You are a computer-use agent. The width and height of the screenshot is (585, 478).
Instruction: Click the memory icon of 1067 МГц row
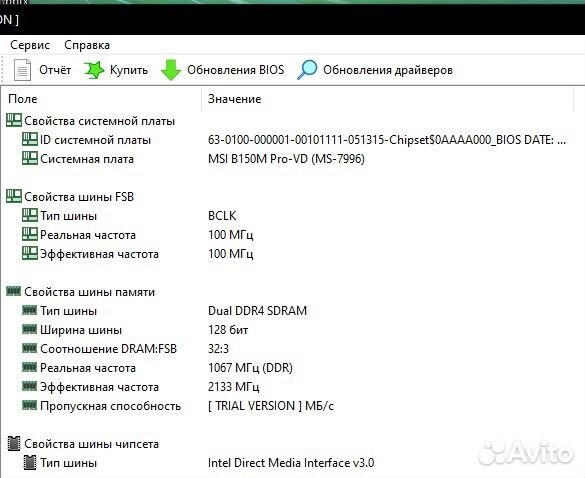tap(30, 367)
